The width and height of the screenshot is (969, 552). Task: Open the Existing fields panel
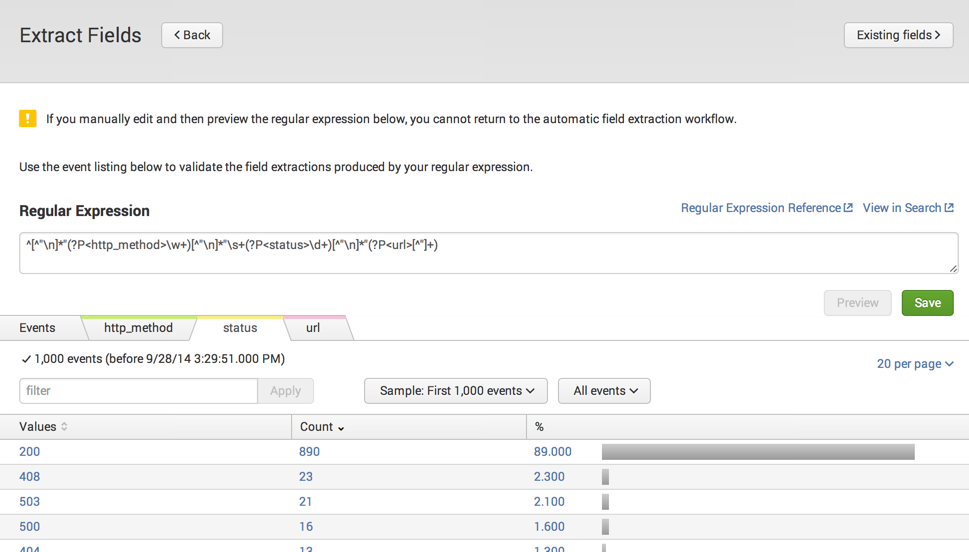coord(899,35)
